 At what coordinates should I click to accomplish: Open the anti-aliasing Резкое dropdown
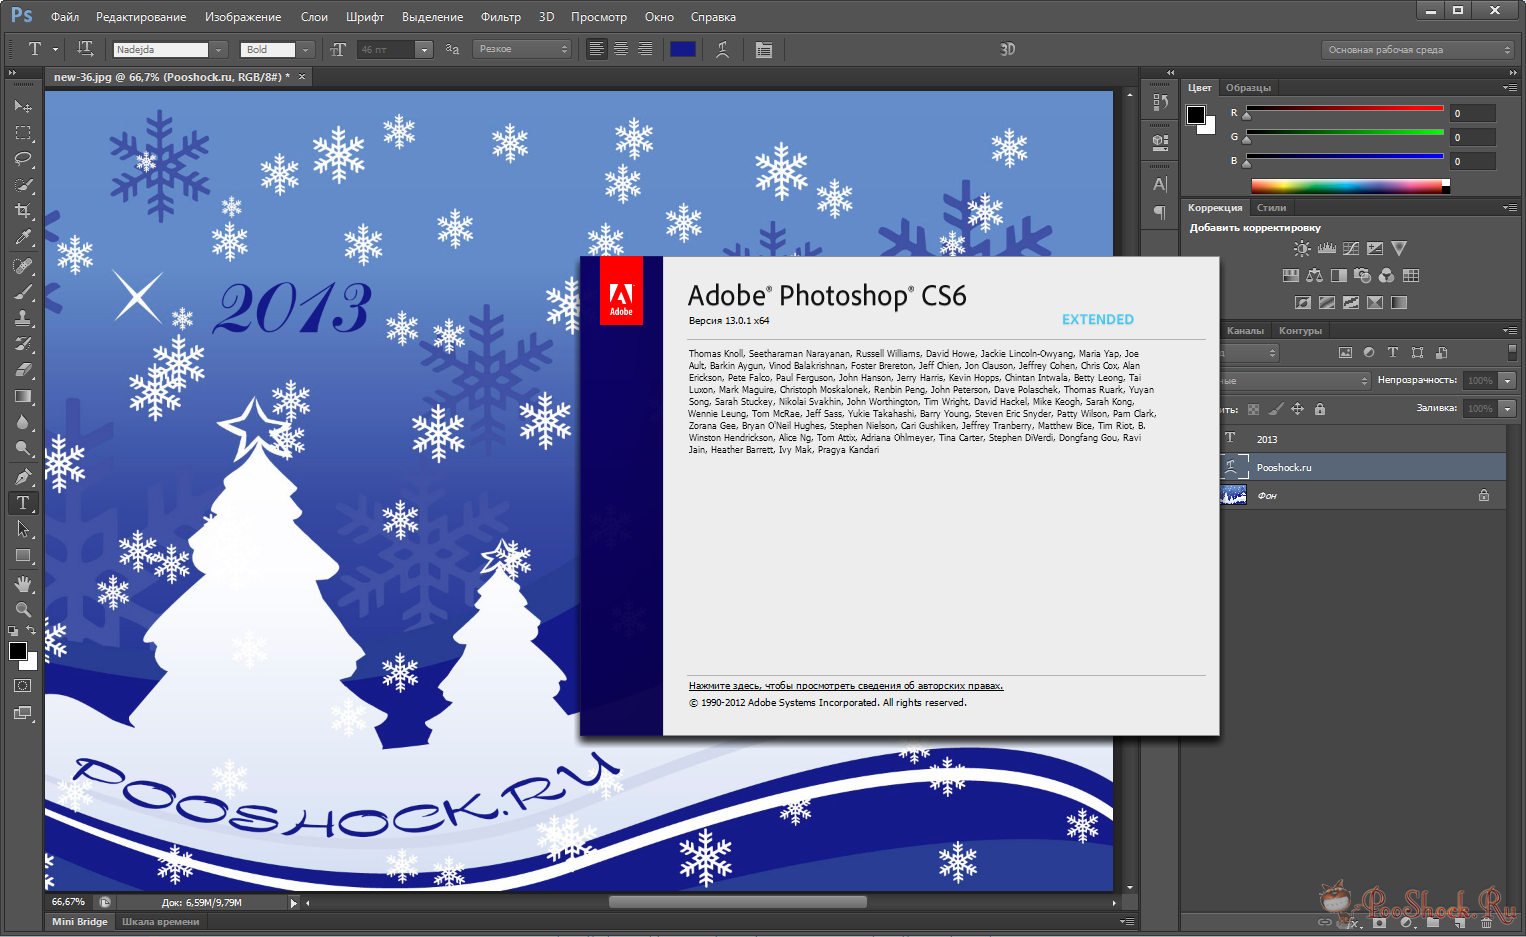[523, 49]
